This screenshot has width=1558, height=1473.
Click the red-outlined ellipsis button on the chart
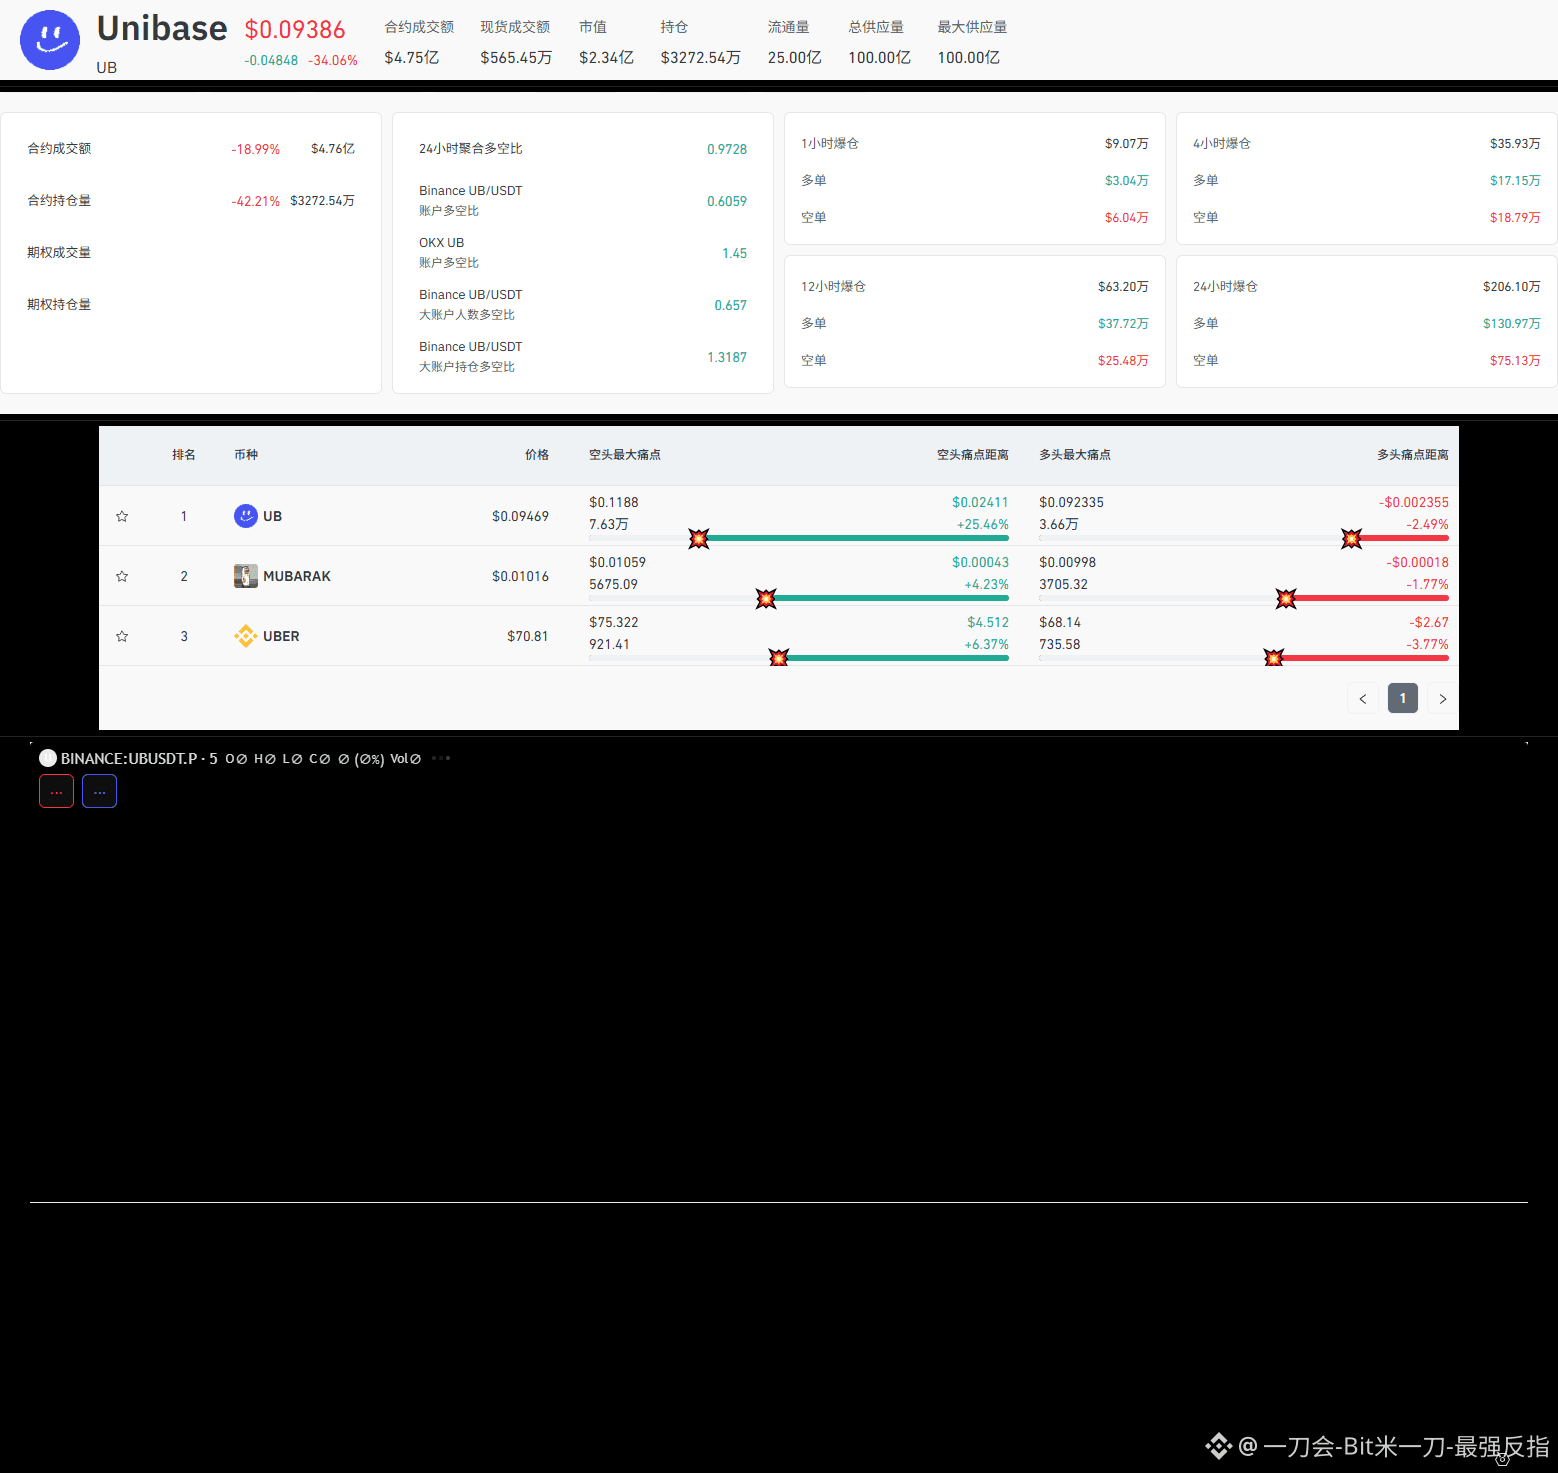(x=56, y=791)
